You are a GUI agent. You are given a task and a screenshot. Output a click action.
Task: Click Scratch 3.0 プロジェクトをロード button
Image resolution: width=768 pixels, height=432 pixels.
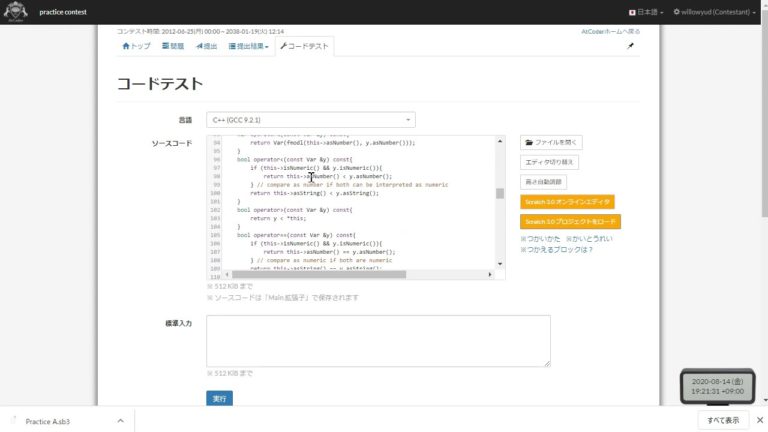coord(570,221)
